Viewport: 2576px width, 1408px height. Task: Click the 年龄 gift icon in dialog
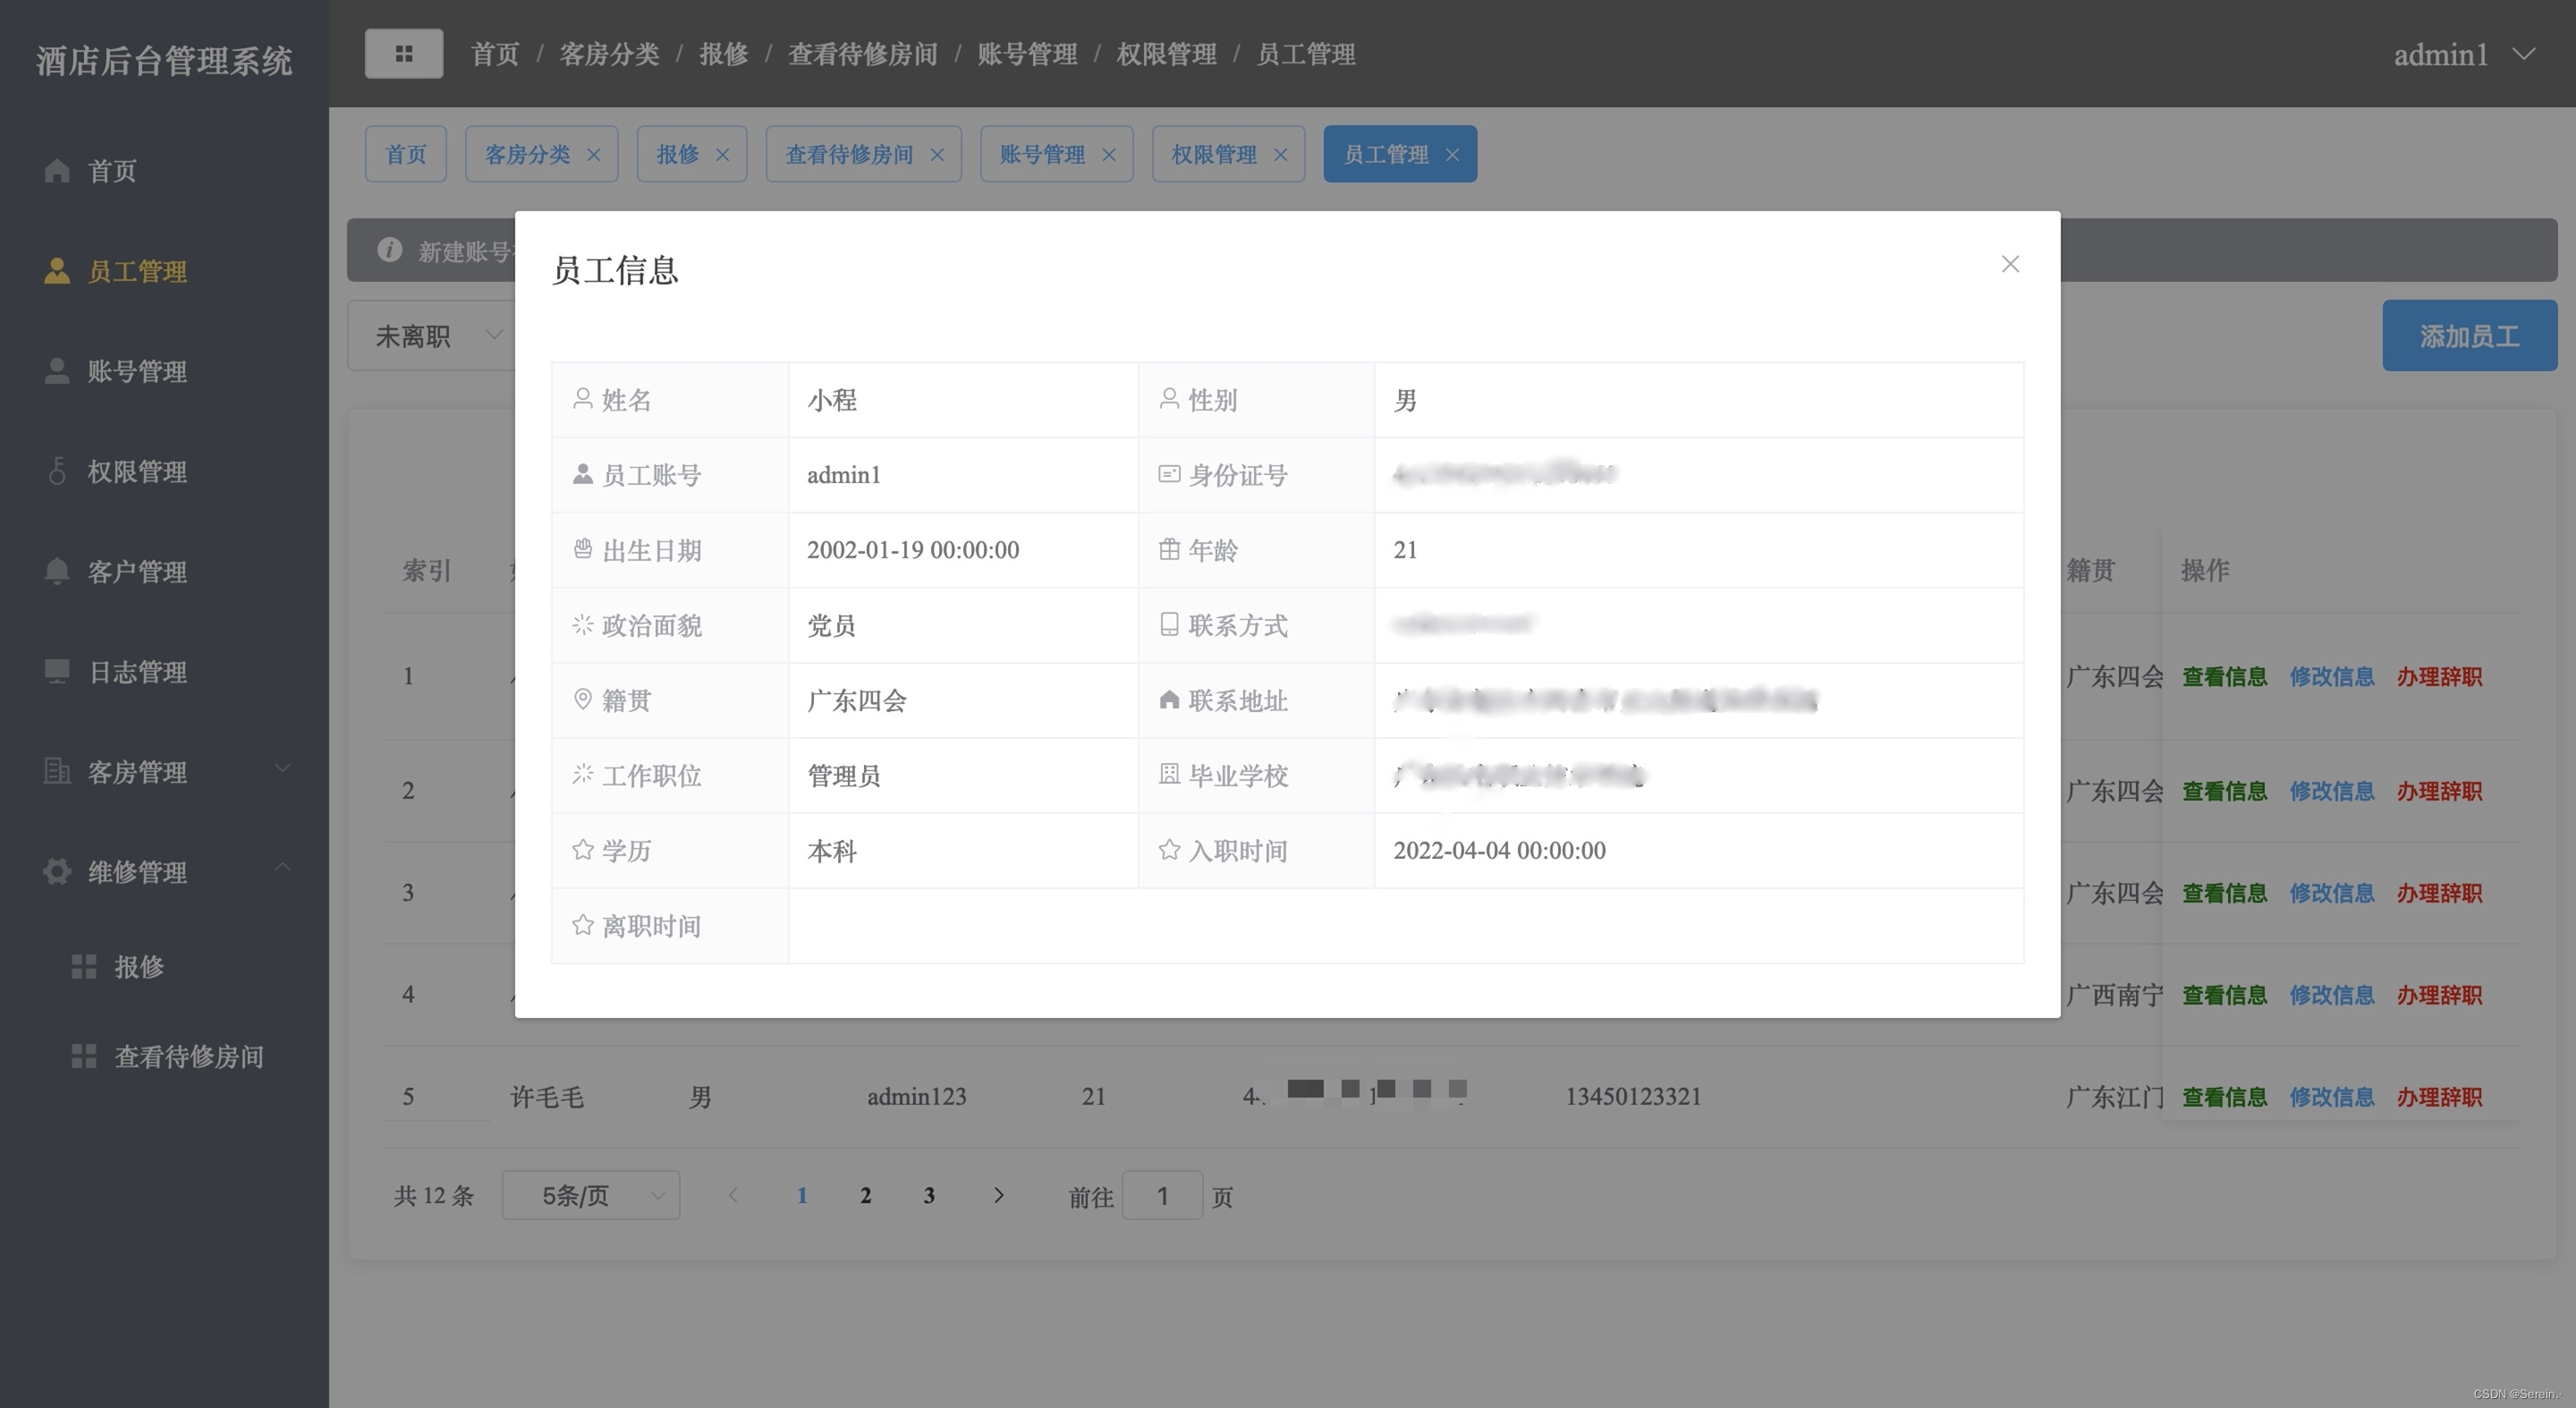click(x=1168, y=549)
